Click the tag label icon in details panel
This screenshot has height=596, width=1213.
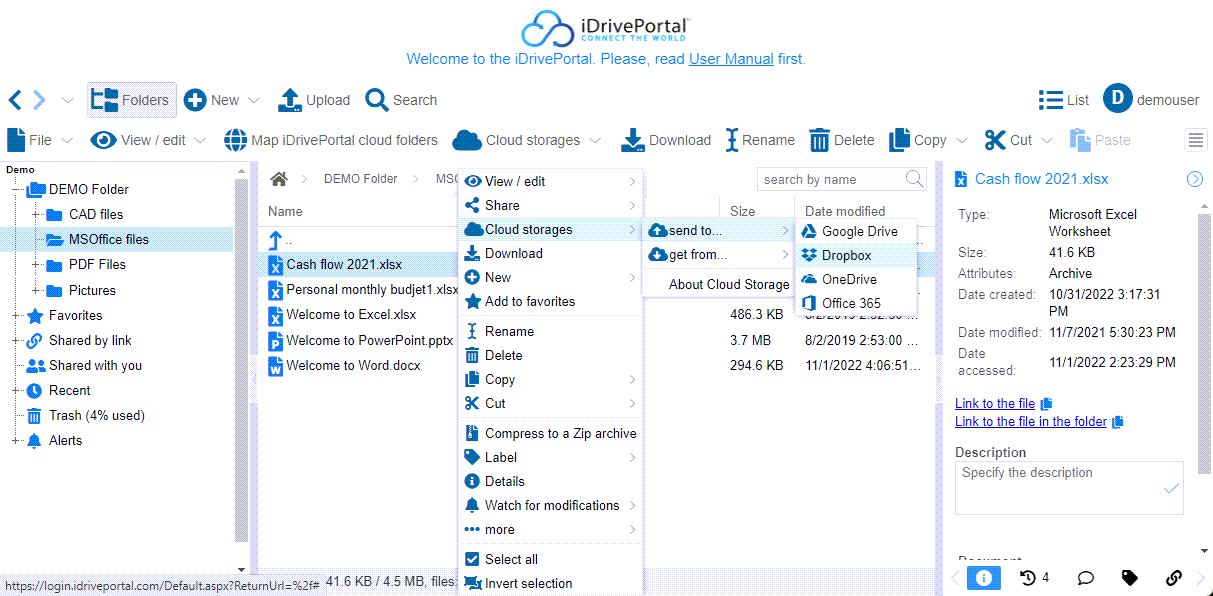[x=1129, y=578]
